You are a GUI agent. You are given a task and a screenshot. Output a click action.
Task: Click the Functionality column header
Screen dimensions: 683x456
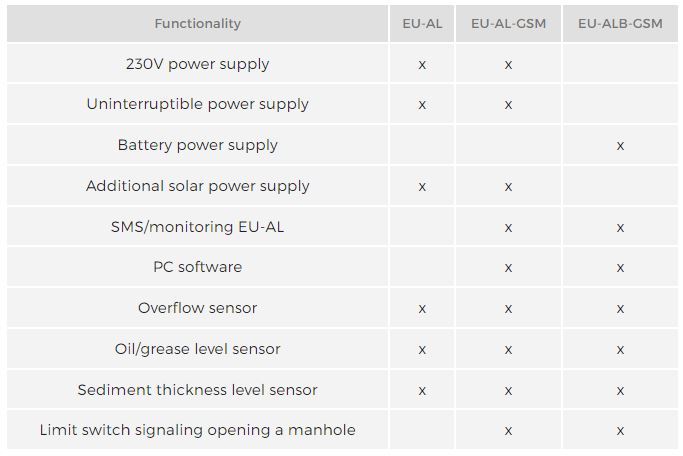click(x=198, y=23)
